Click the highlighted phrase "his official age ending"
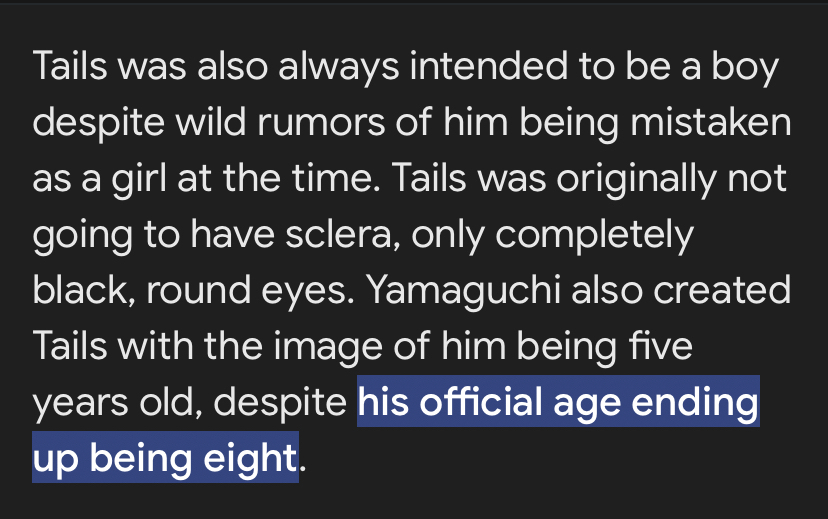 [558, 402]
